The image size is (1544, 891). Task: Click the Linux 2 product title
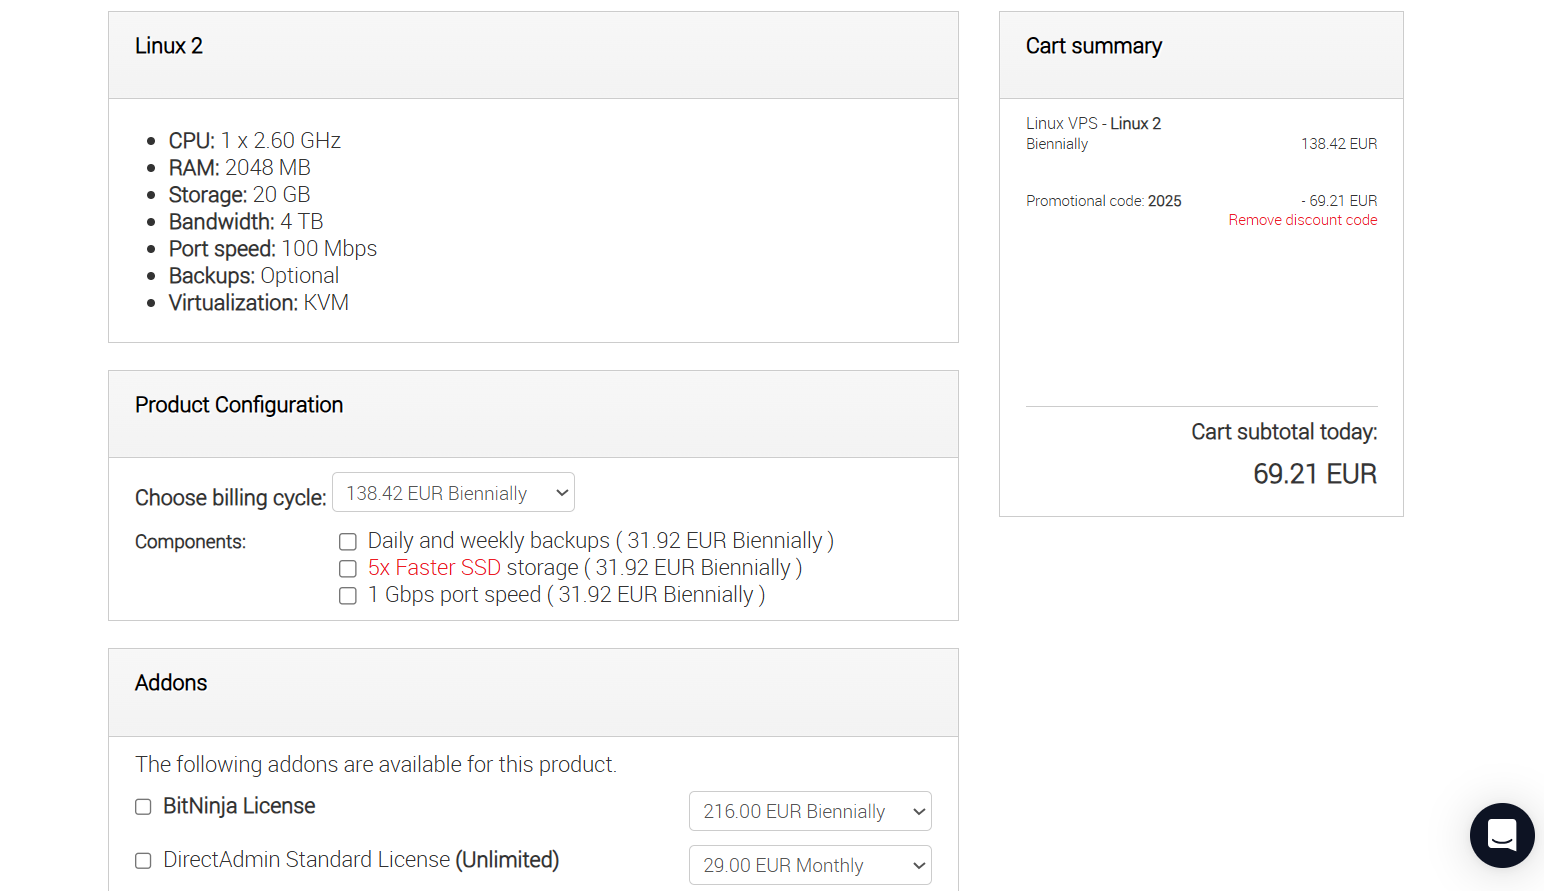pos(169,46)
